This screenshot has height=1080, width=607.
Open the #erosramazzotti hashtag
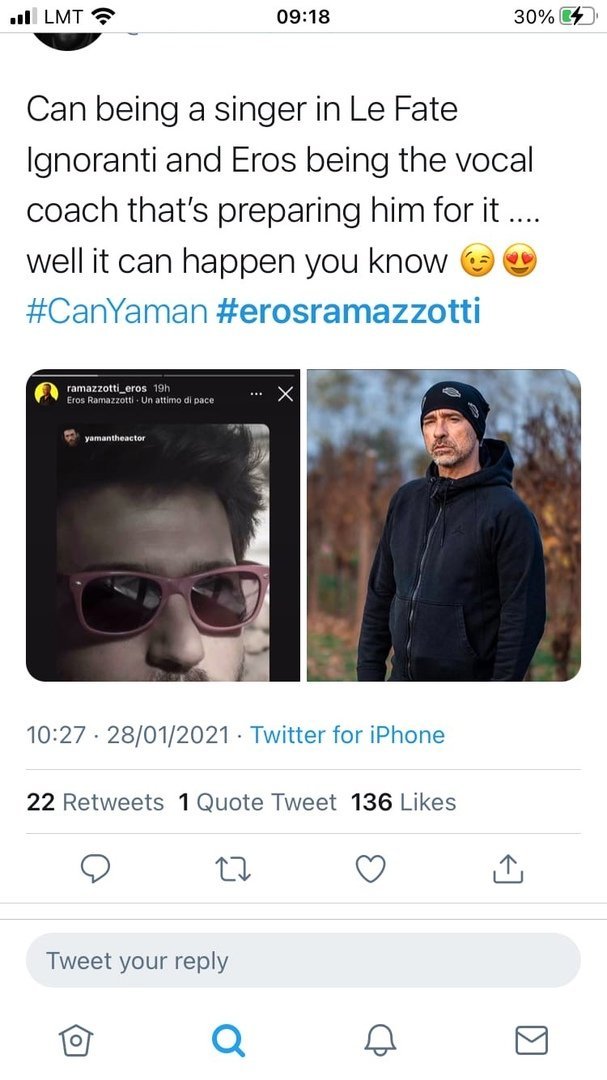pos(348,311)
